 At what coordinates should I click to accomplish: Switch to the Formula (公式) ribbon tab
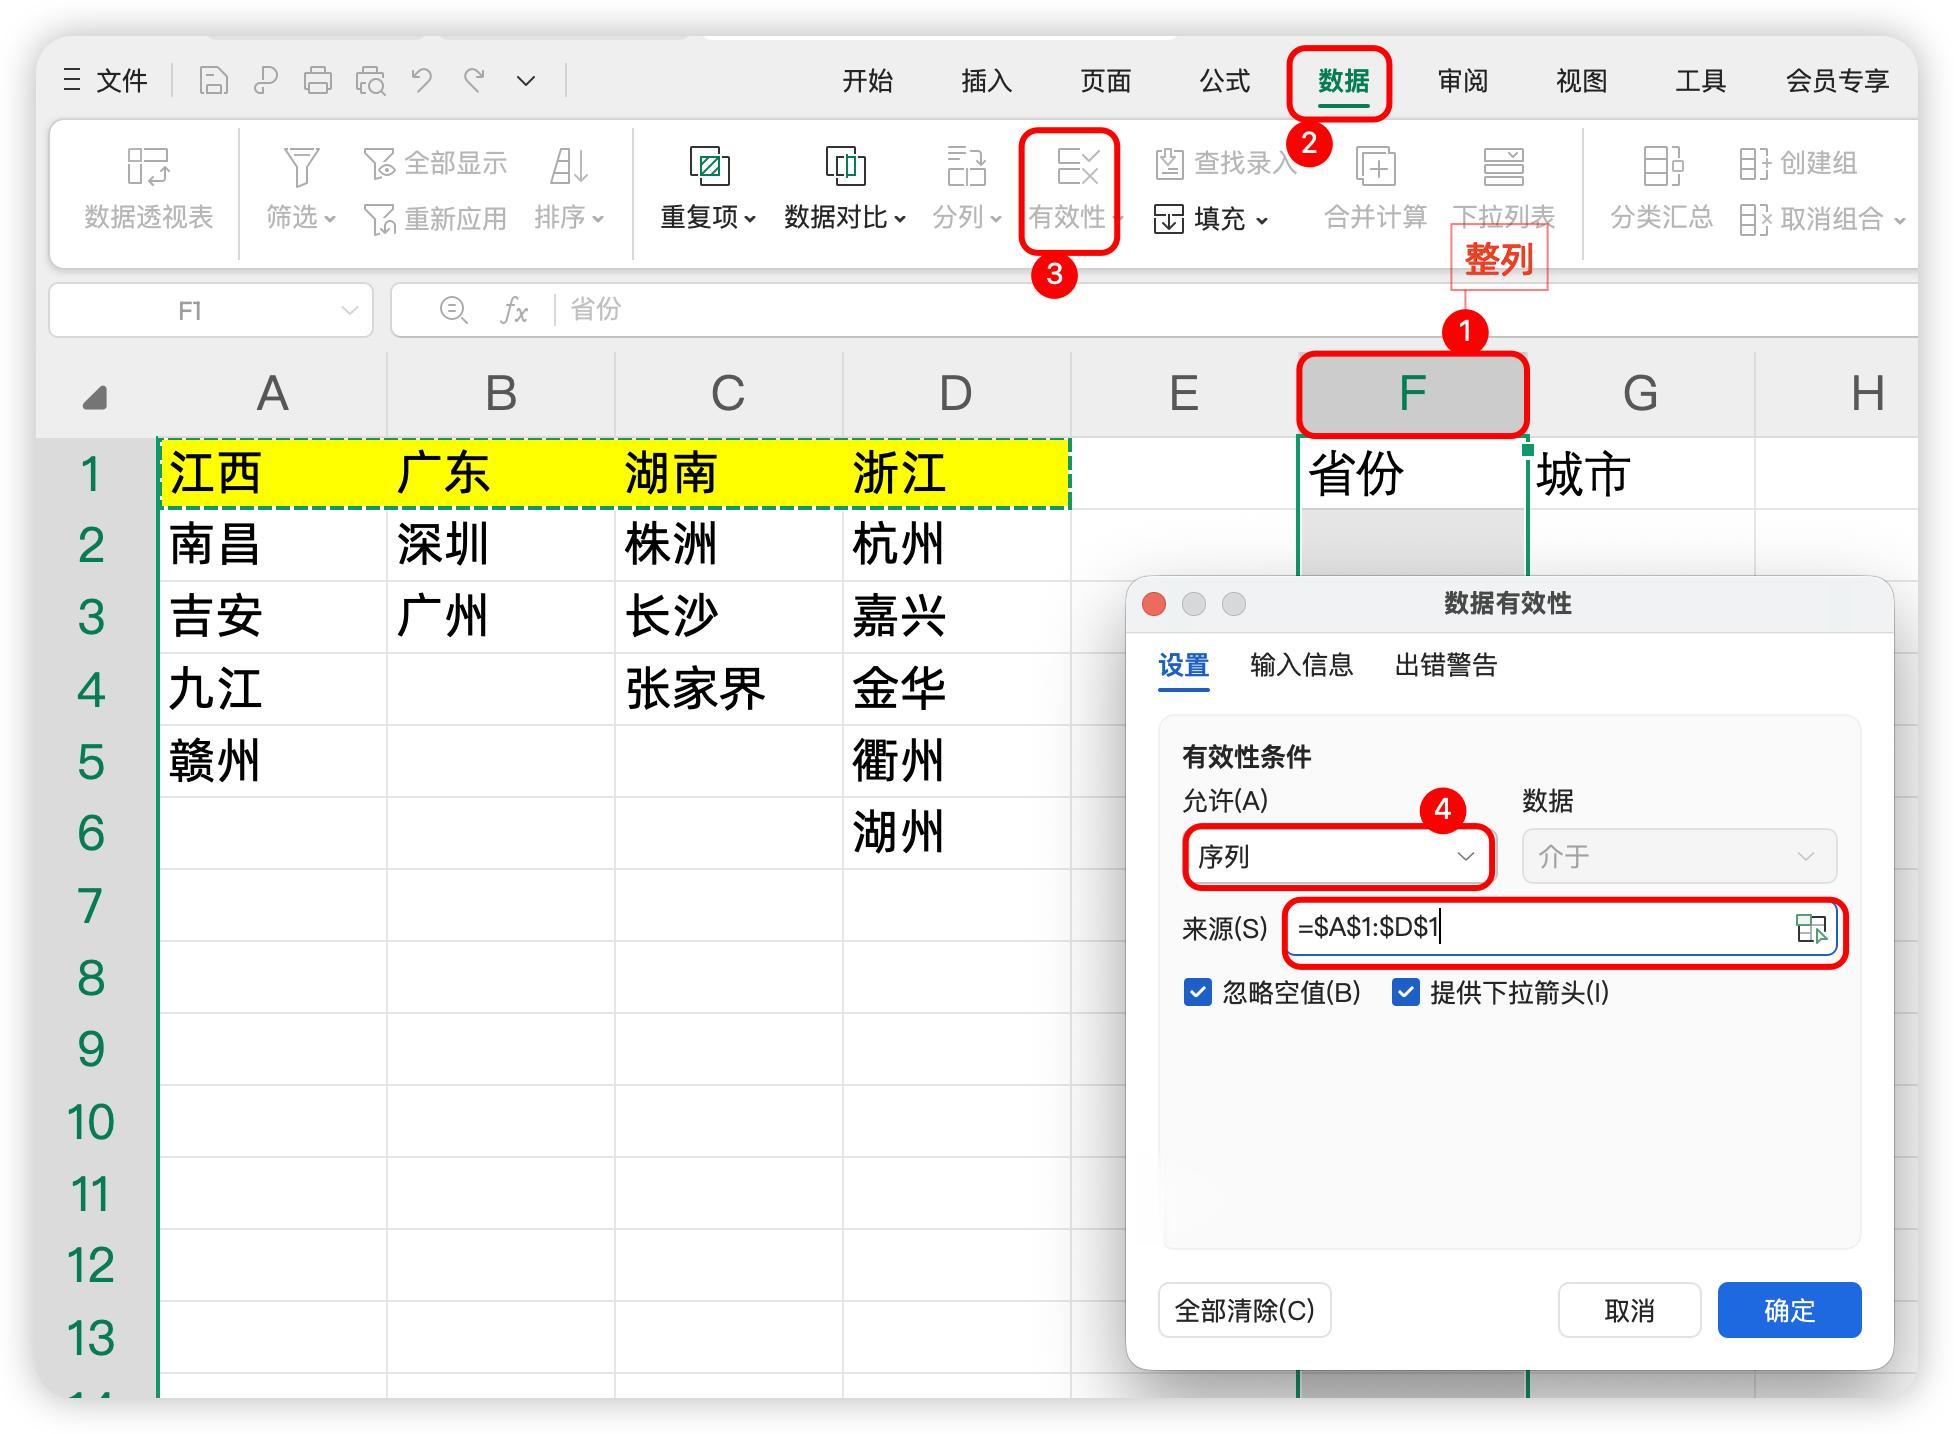coord(1224,81)
